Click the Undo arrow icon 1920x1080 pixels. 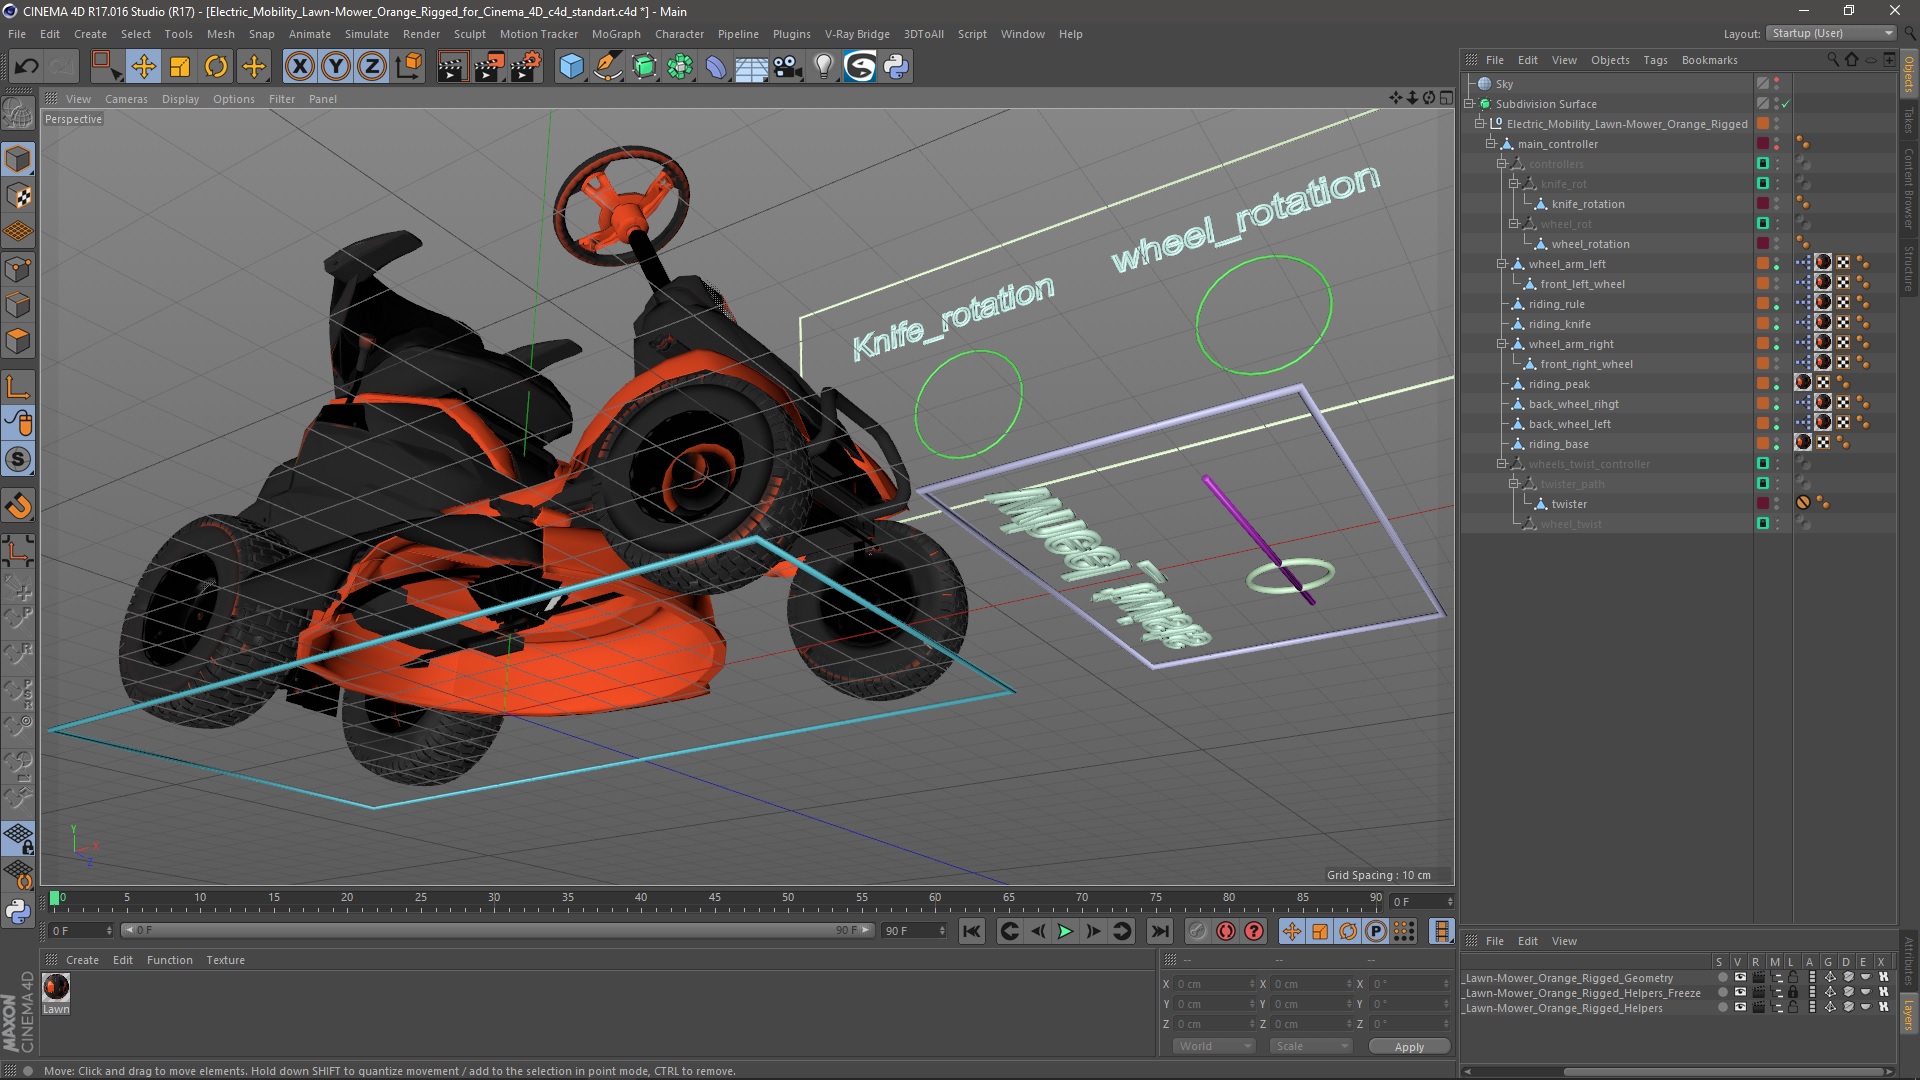click(27, 67)
